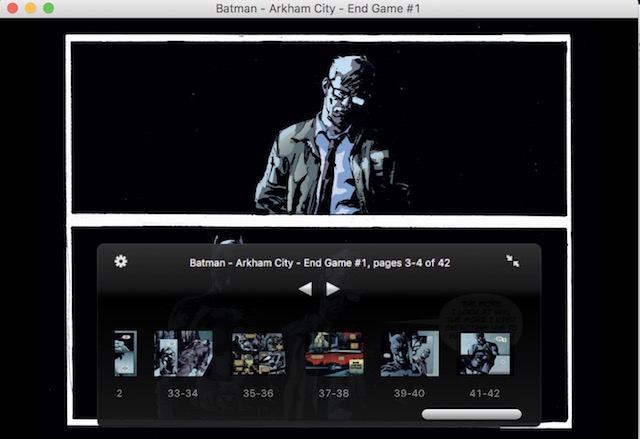
Task: Open the pages 37-38 thumbnail
Action: 334,353
